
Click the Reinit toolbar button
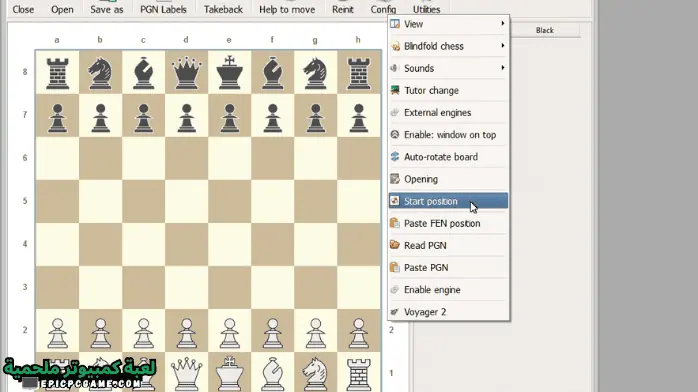click(343, 9)
